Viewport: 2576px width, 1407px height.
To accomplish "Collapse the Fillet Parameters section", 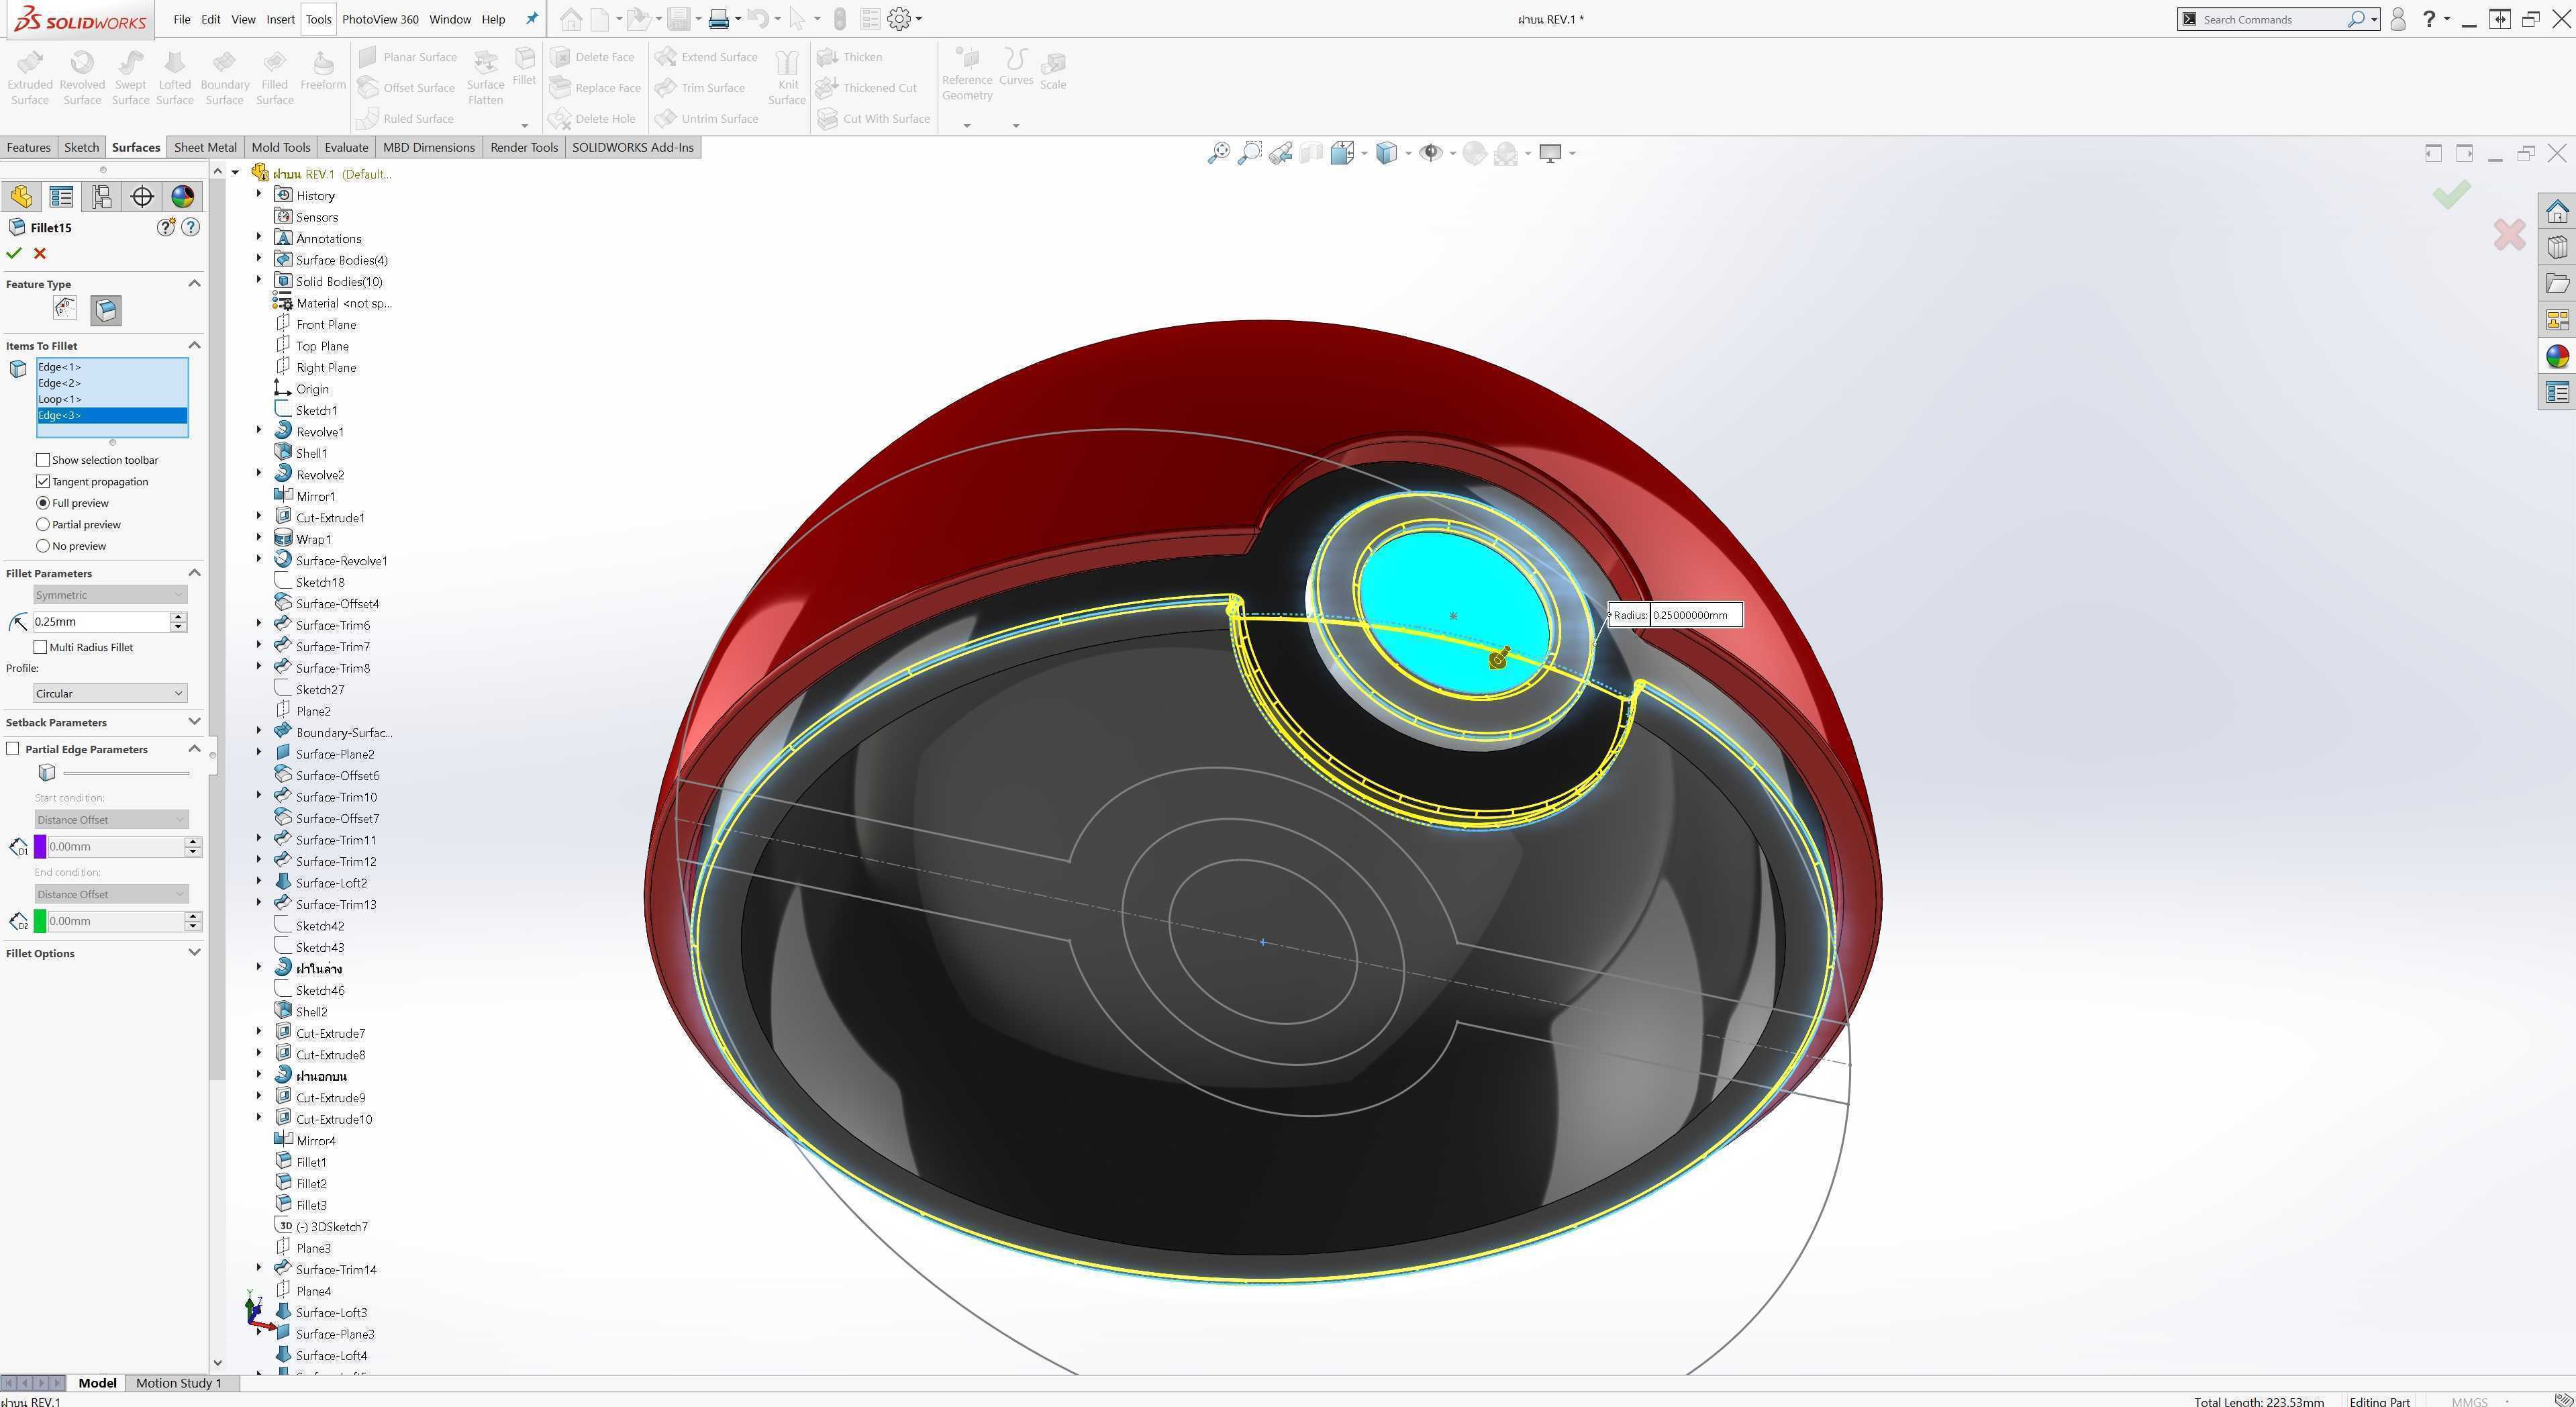I will click(x=194, y=573).
